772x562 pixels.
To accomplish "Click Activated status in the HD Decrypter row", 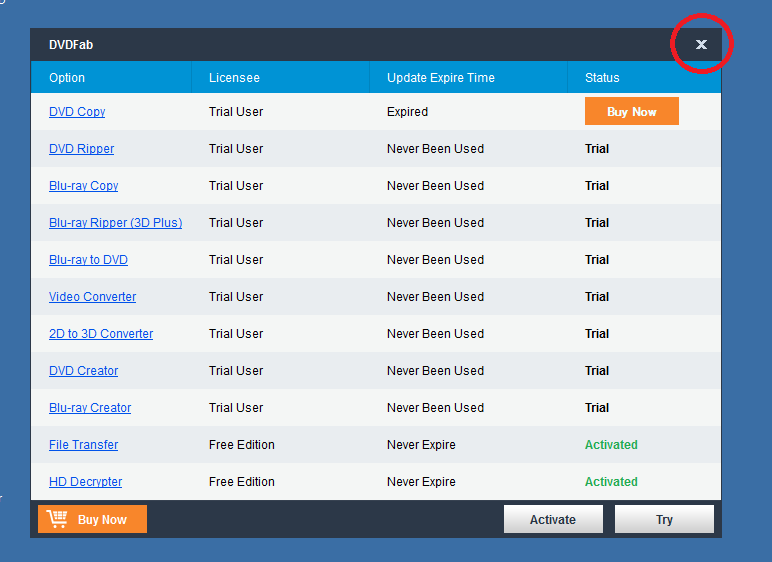I will pyautogui.click(x=611, y=481).
